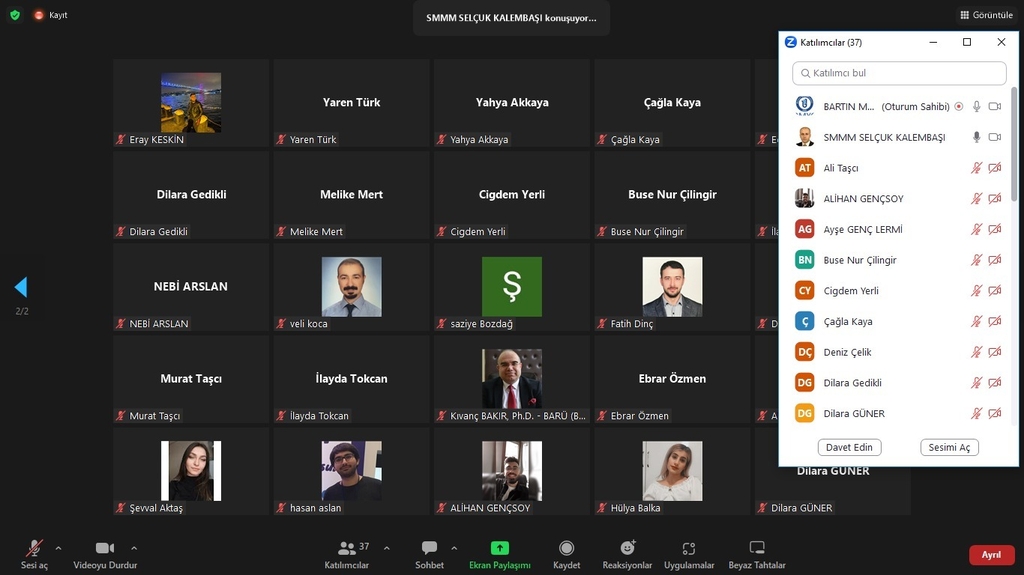1024x575 pixels.
Task: Select Deniz Çelik in participants list
Action: click(899, 352)
